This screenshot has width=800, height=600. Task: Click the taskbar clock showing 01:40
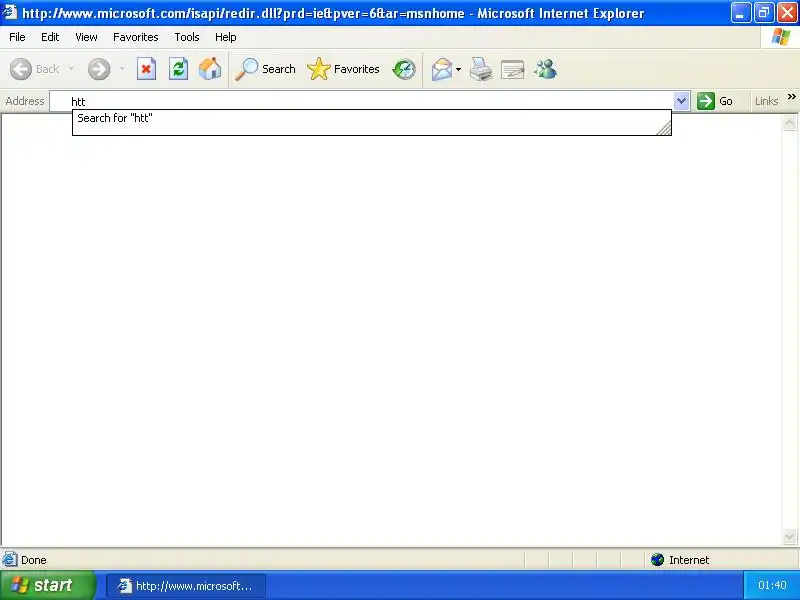(772, 585)
